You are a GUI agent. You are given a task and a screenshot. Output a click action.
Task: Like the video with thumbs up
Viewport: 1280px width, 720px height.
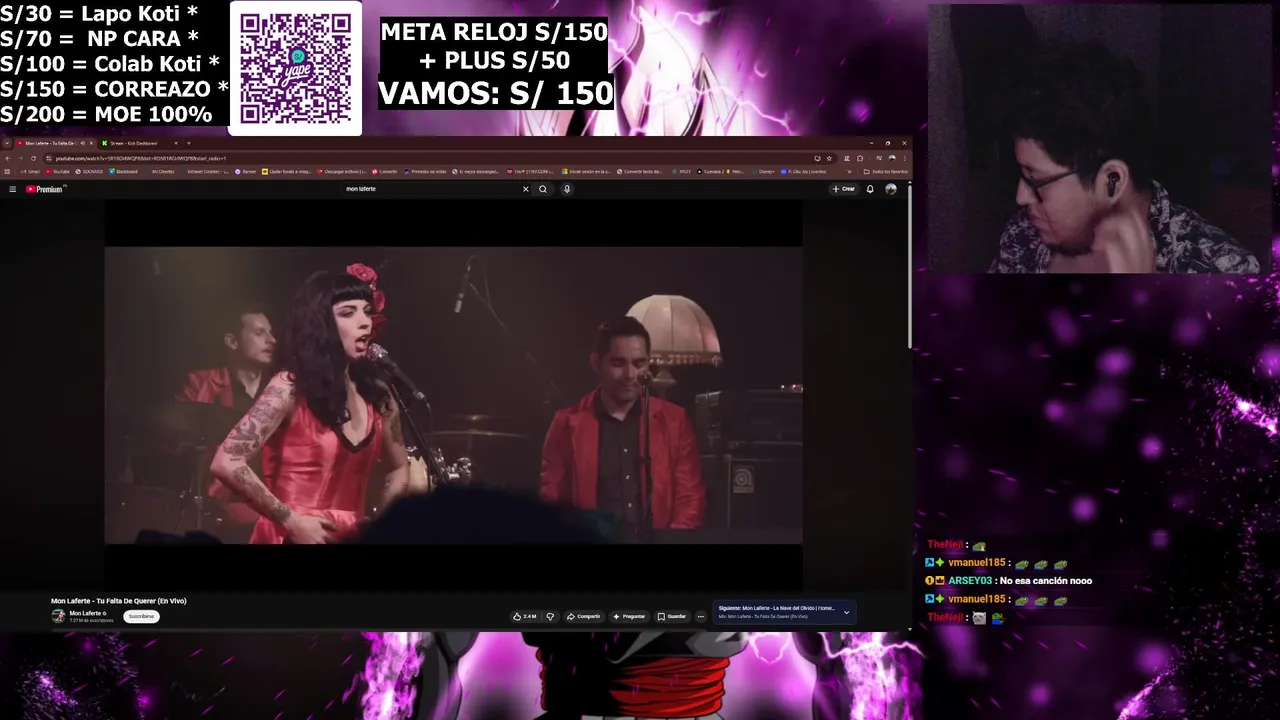(x=524, y=616)
